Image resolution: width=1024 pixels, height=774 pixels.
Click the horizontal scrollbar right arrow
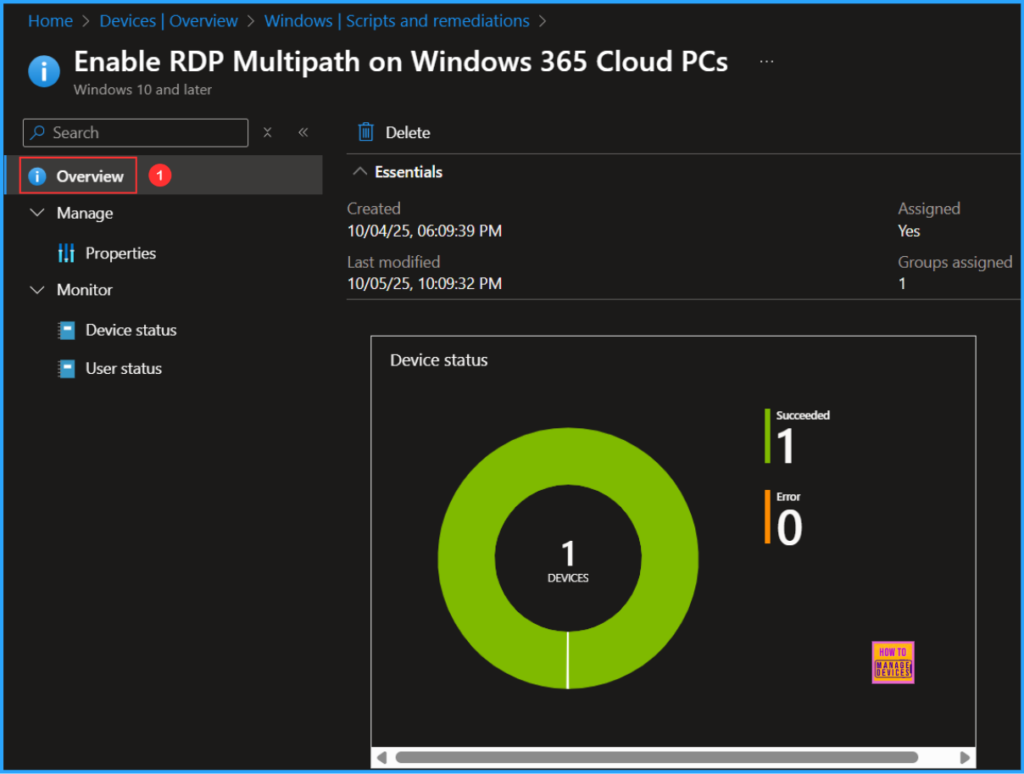pyautogui.click(x=964, y=757)
